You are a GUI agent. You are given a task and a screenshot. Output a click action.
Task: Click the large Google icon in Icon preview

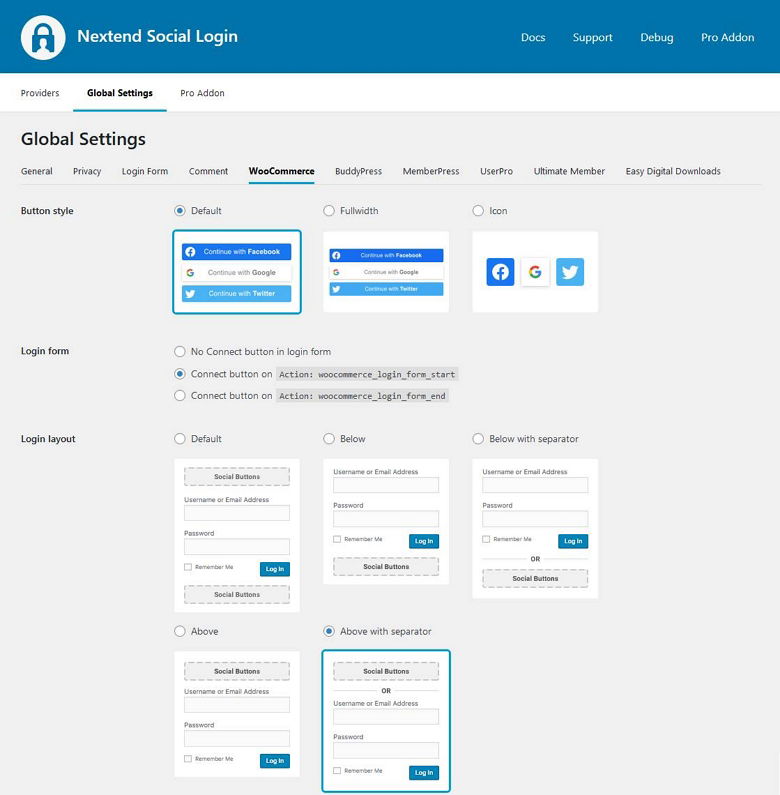coord(535,272)
